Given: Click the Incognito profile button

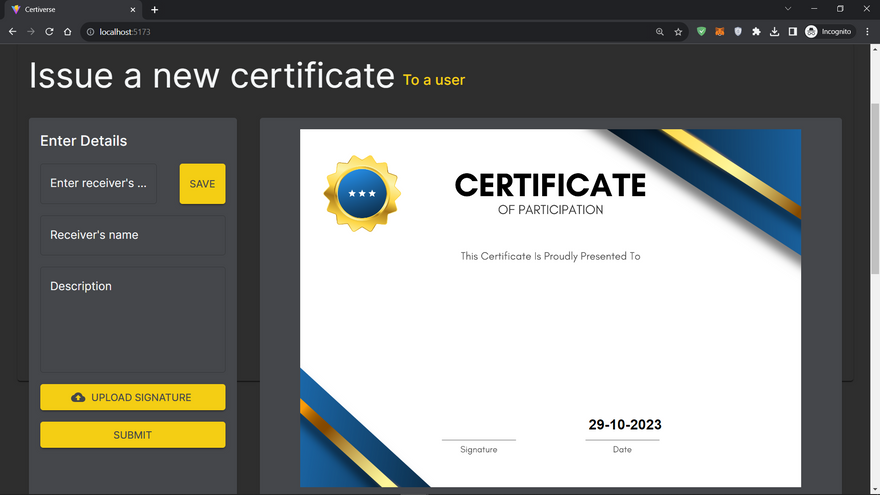Looking at the screenshot, I should coord(828,32).
